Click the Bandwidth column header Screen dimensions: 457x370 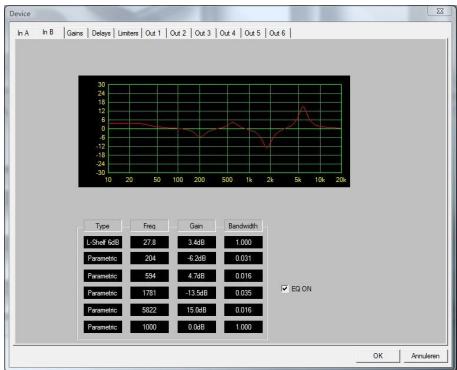243,226
